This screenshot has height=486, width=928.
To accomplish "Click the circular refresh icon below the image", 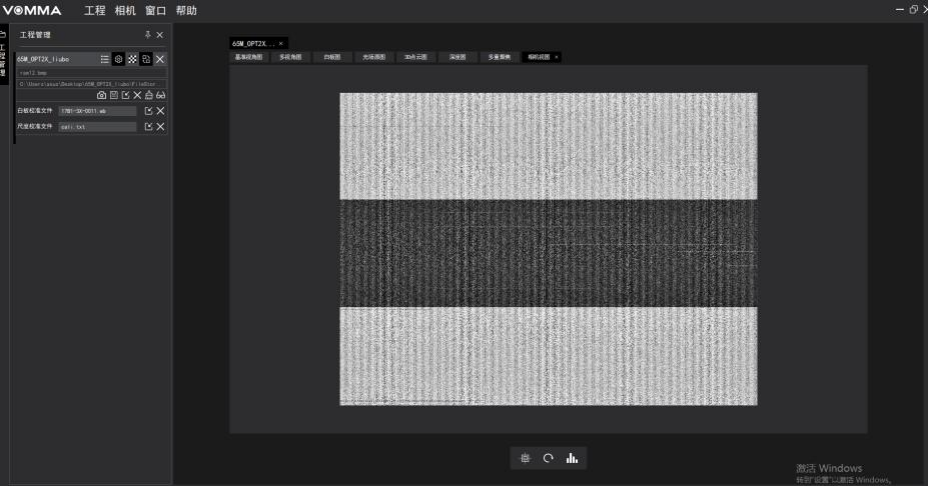I will pyautogui.click(x=548, y=459).
